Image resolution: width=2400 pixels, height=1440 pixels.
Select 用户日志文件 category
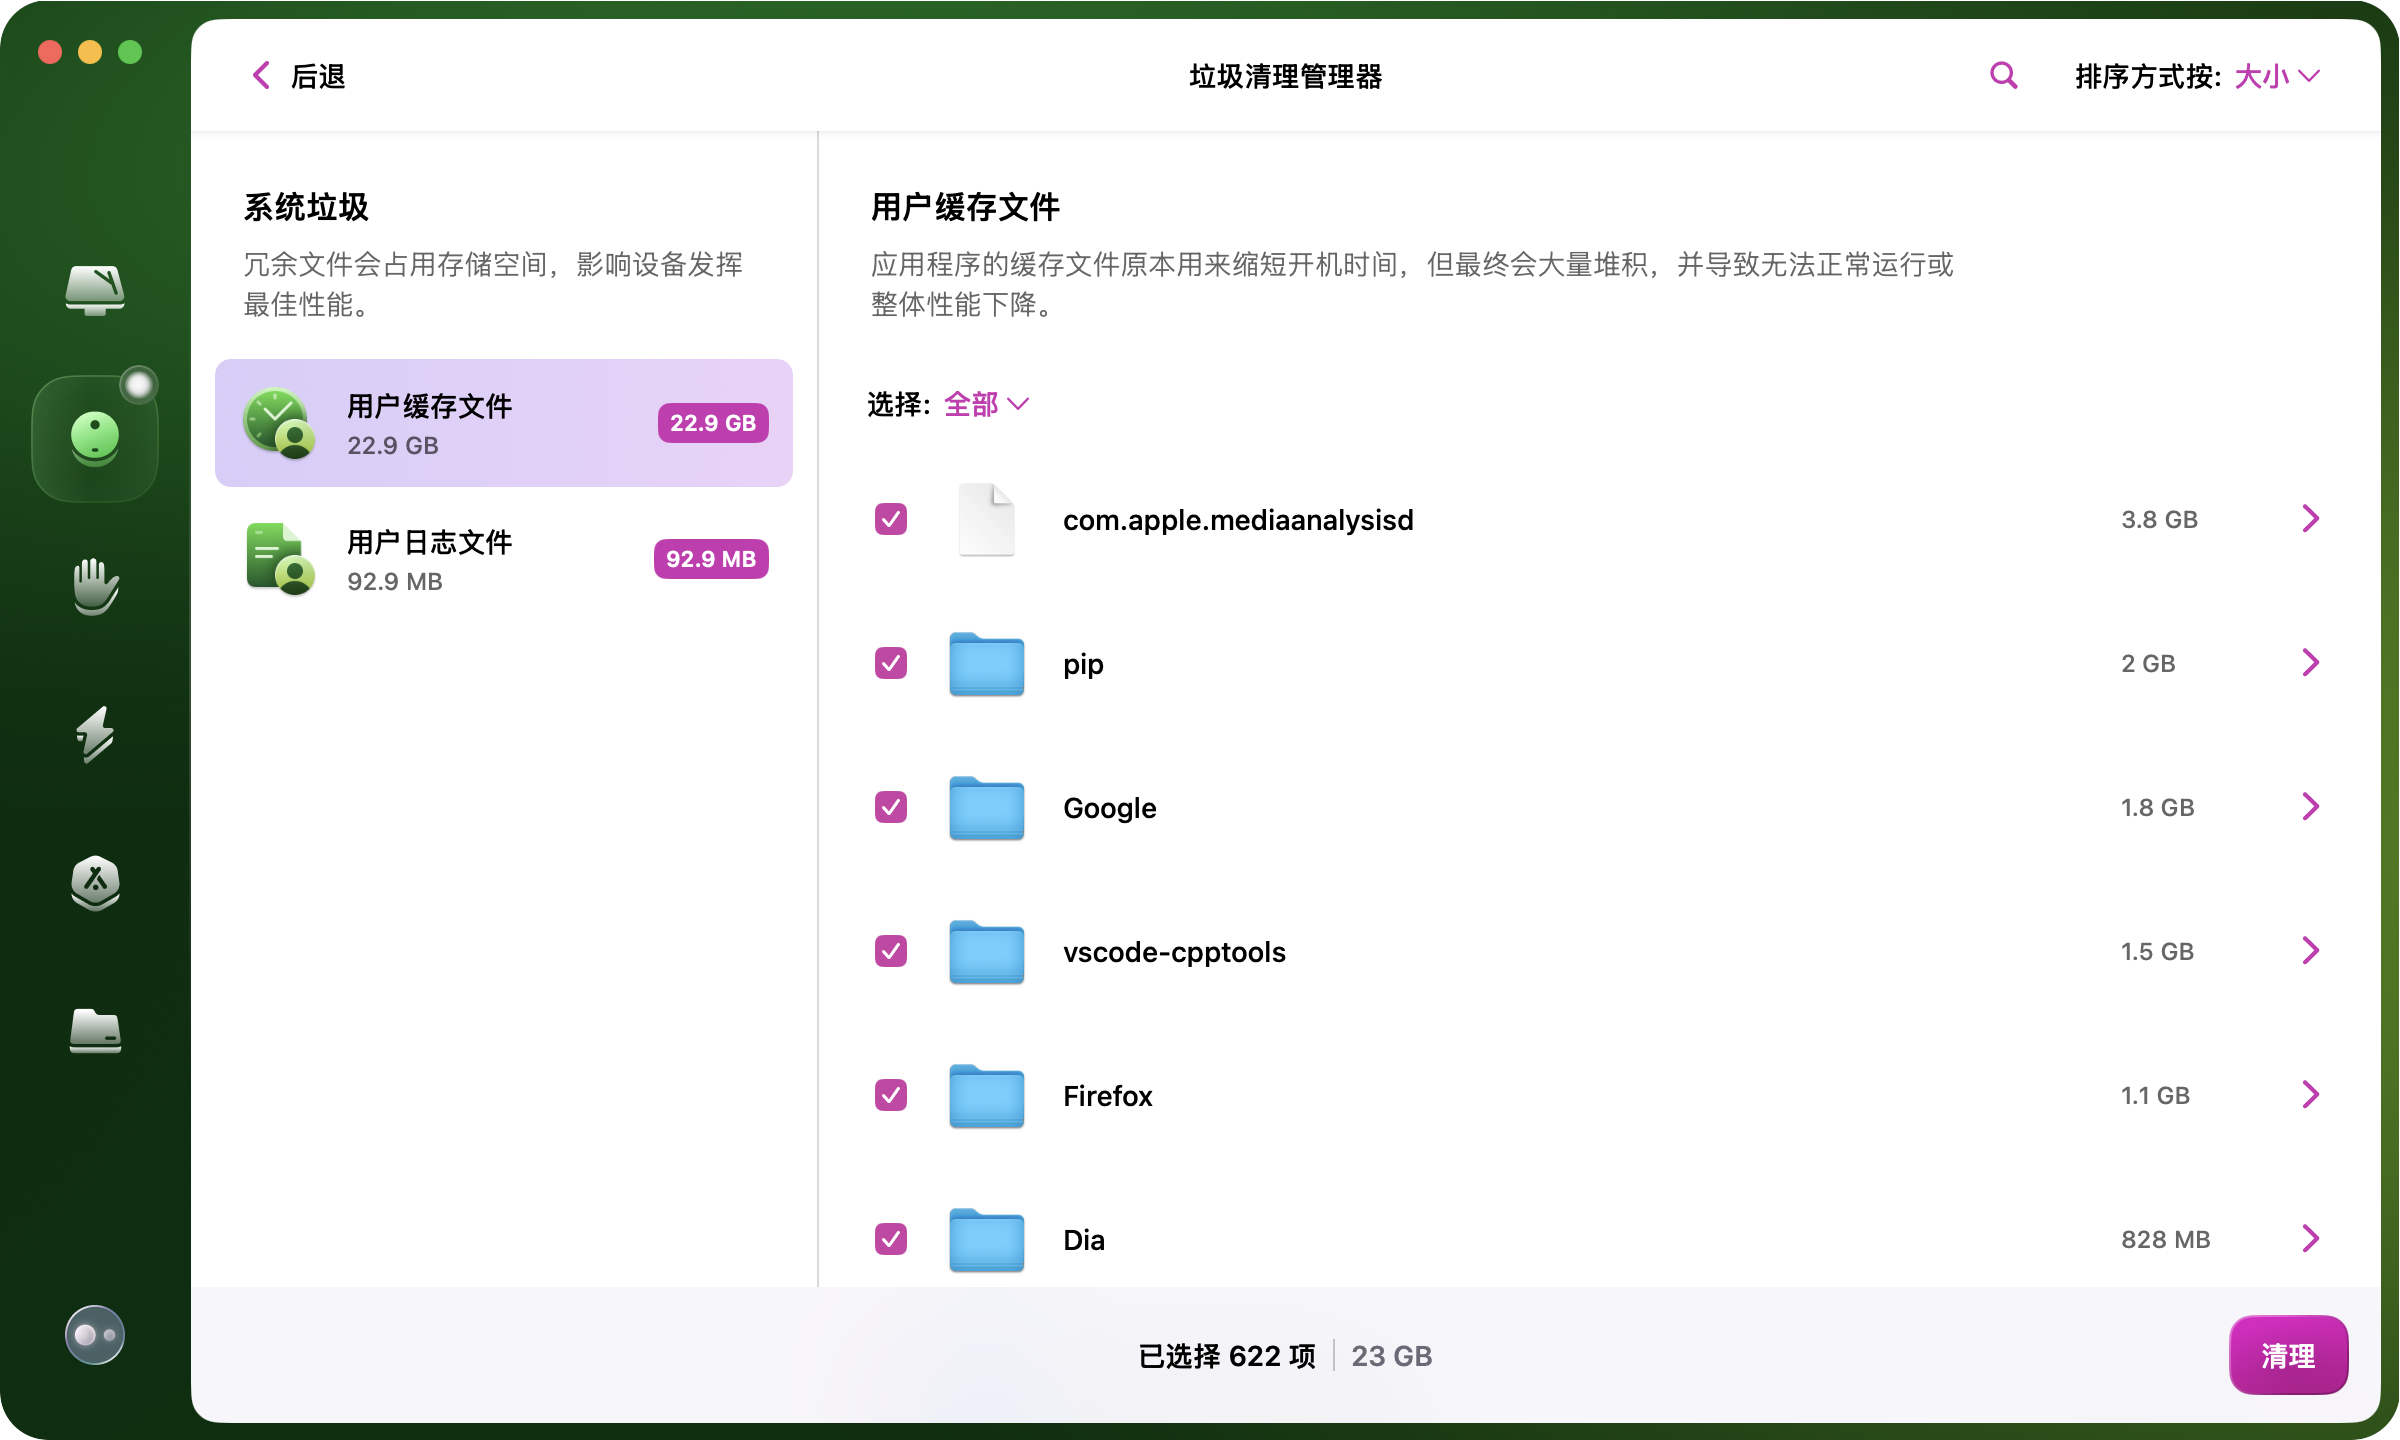click(x=503, y=559)
